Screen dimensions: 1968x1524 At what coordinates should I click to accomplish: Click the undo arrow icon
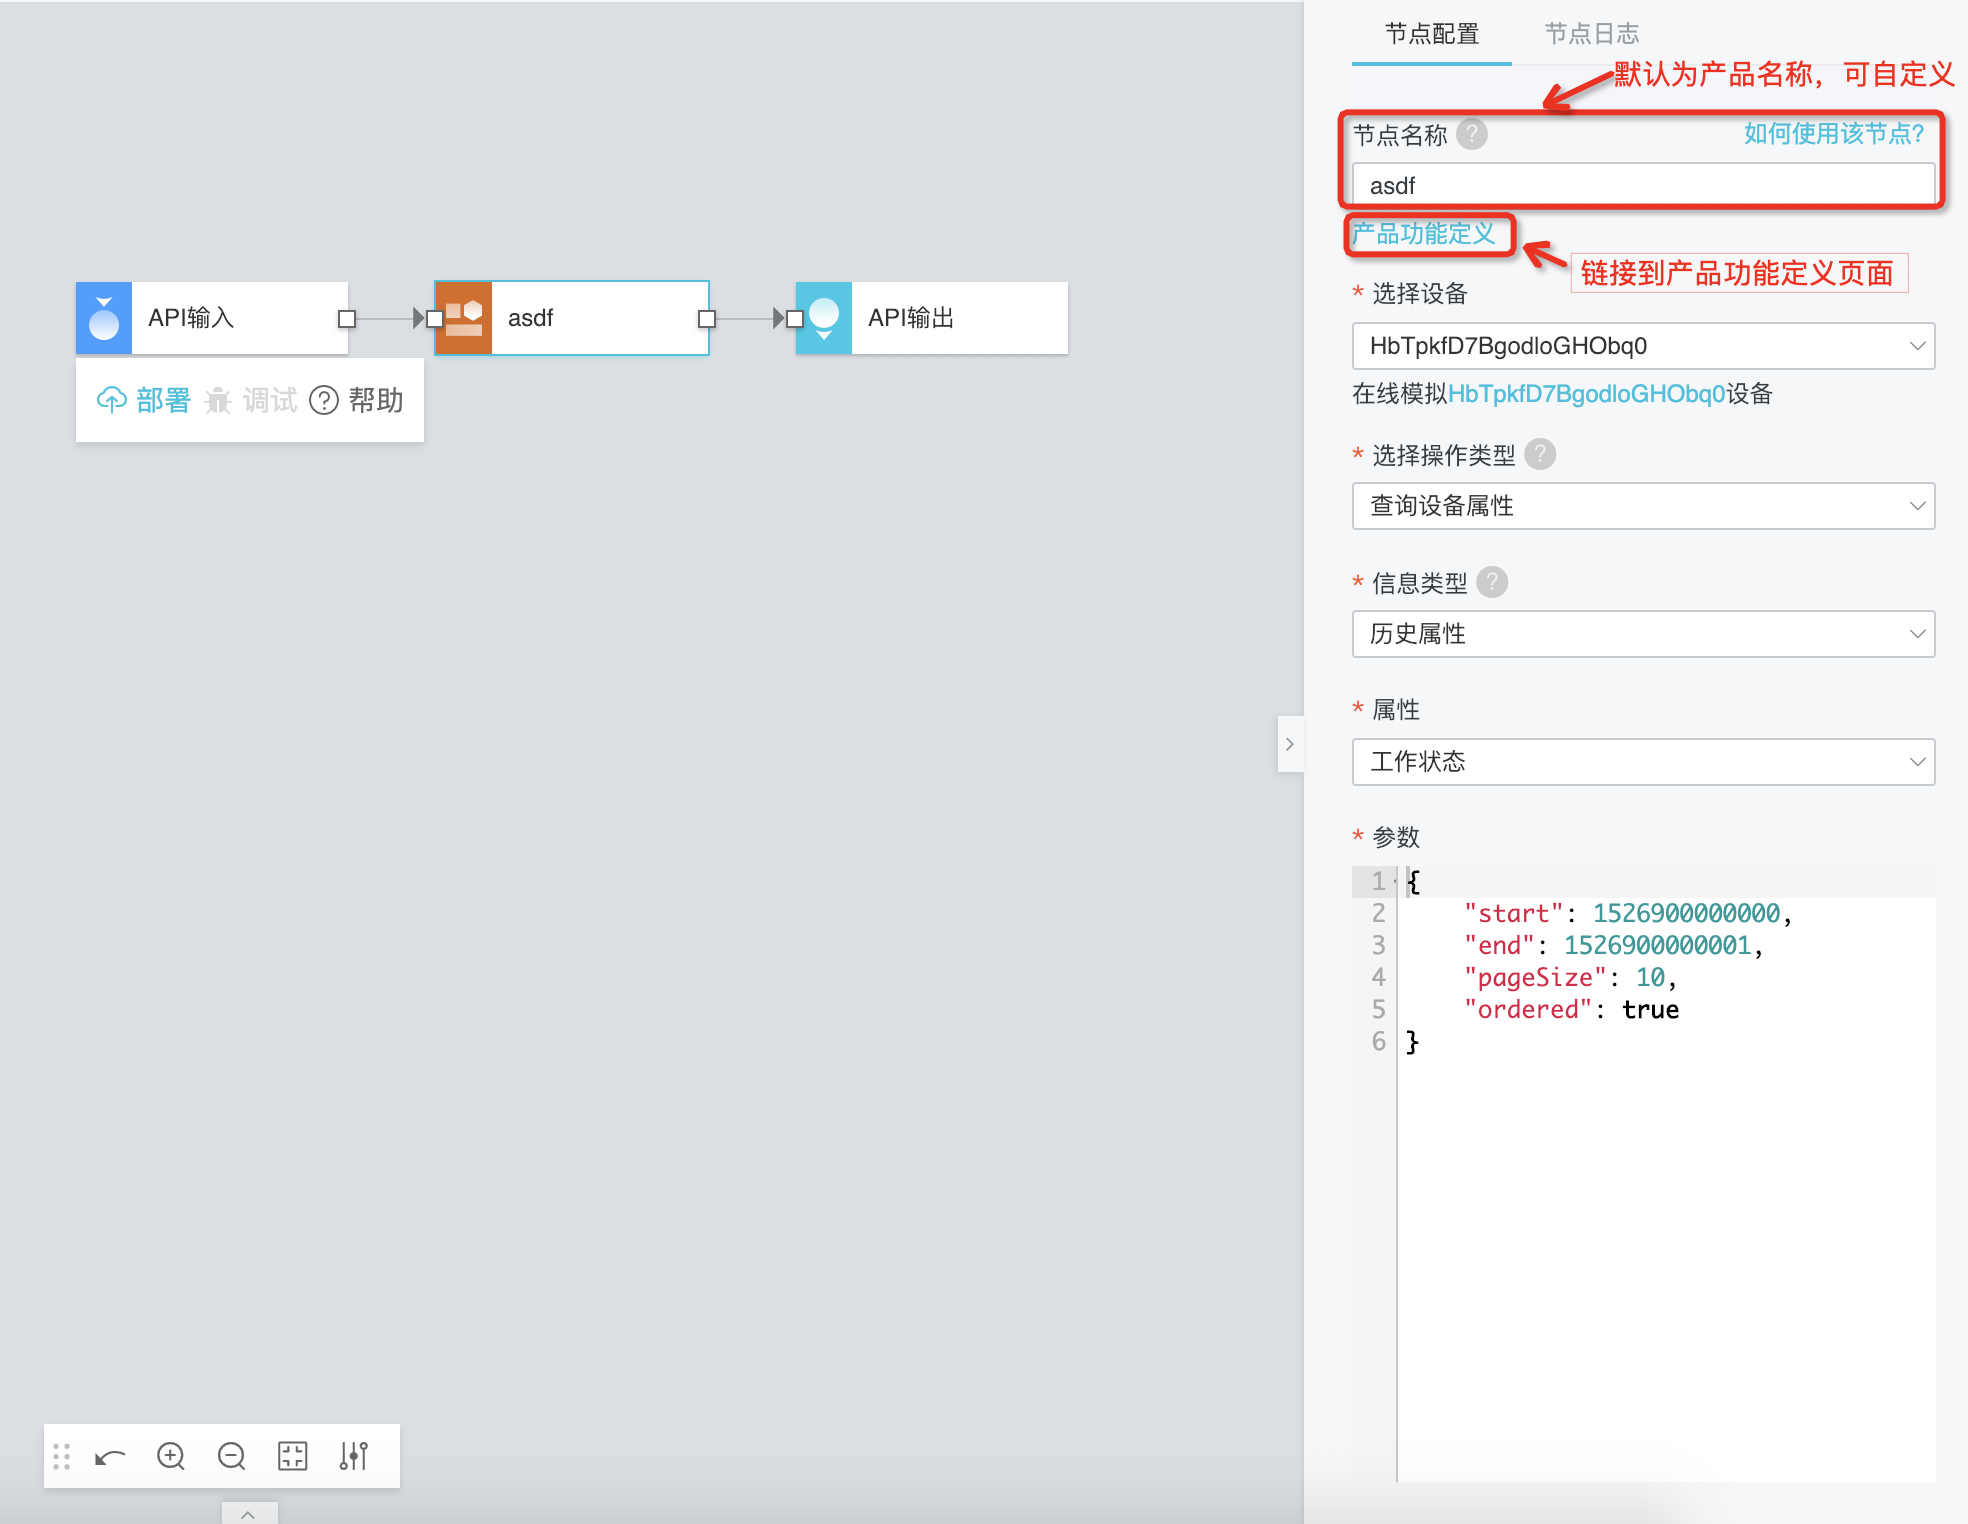point(110,1456)
